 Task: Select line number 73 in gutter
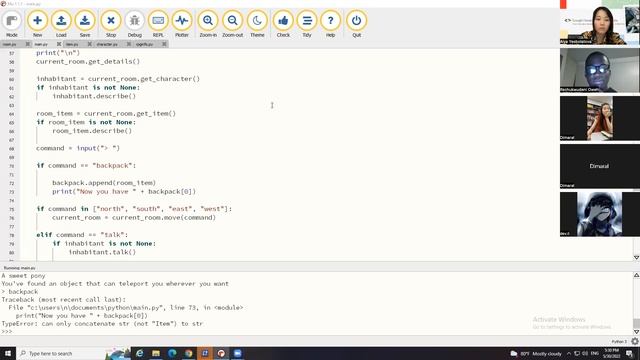[11, 192]
